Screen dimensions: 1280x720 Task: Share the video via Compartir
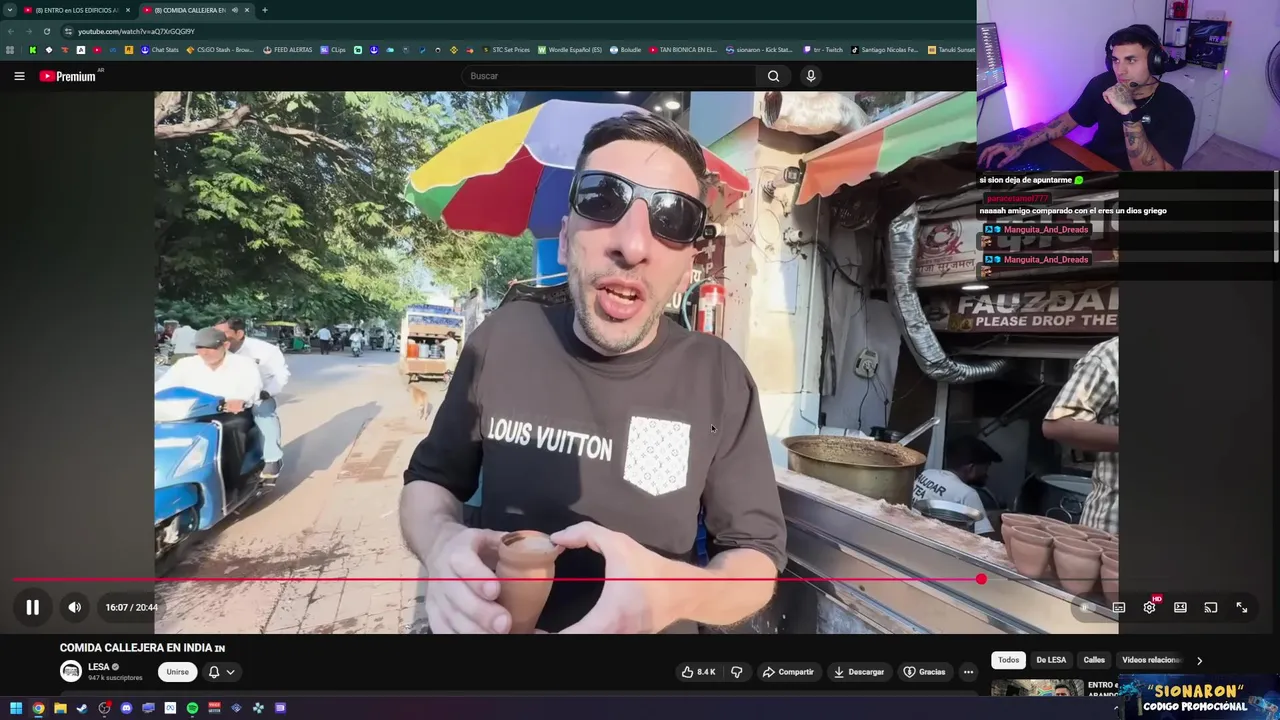pyautogui.click(x=788, y=672)
